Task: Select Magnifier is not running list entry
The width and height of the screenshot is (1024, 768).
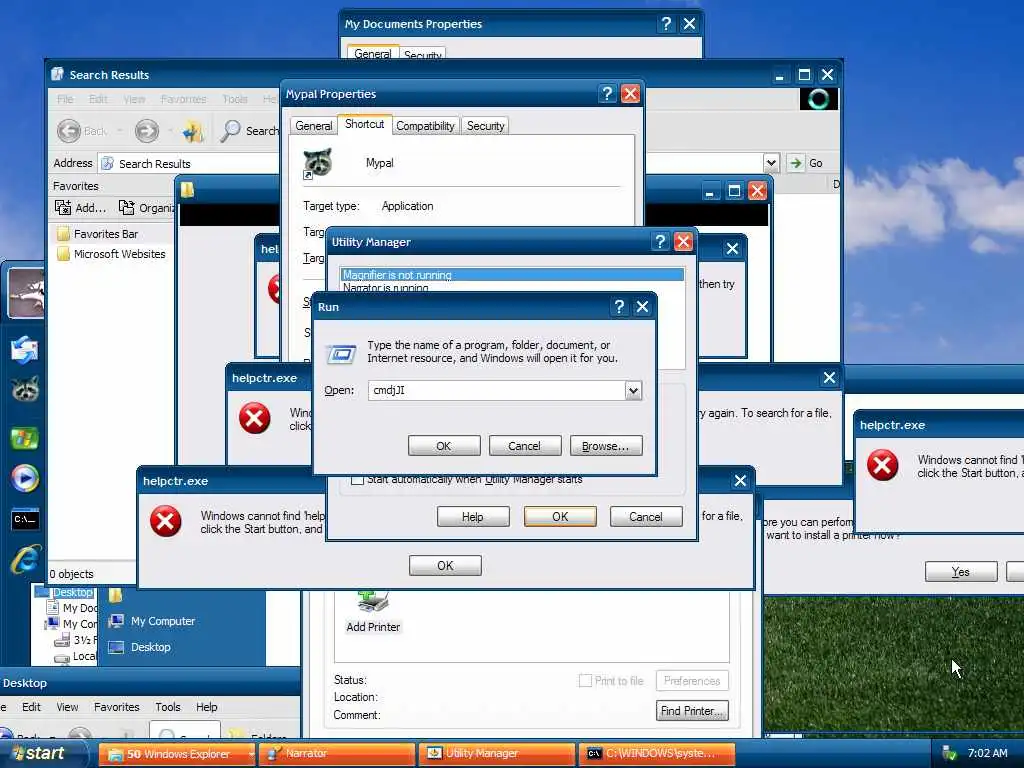Action: tap(511, 275)
